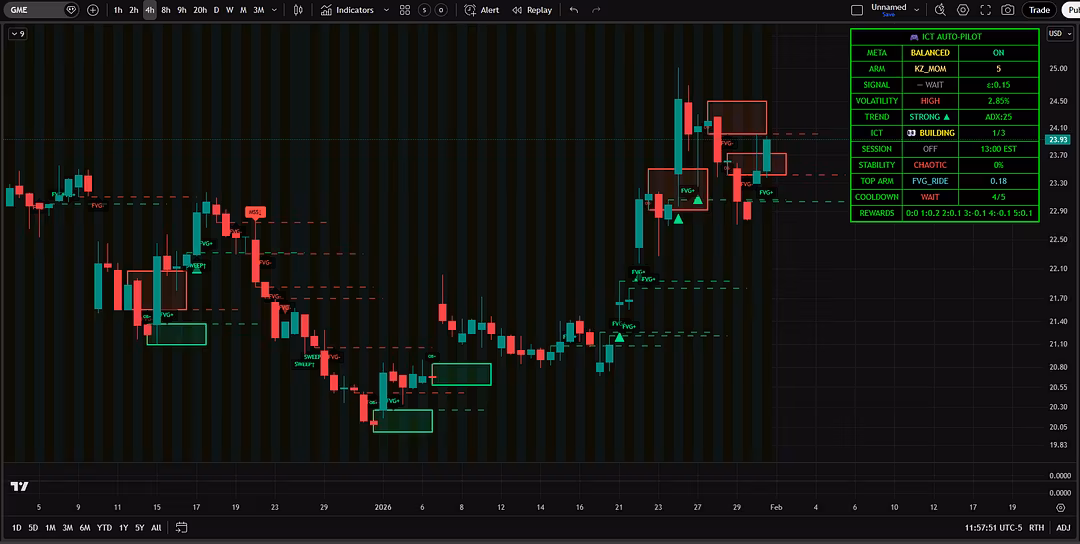This screenshot has height=544, width=1080.
Task: Take a chart snapshot with camera icon
Action: click(1008, 10)
